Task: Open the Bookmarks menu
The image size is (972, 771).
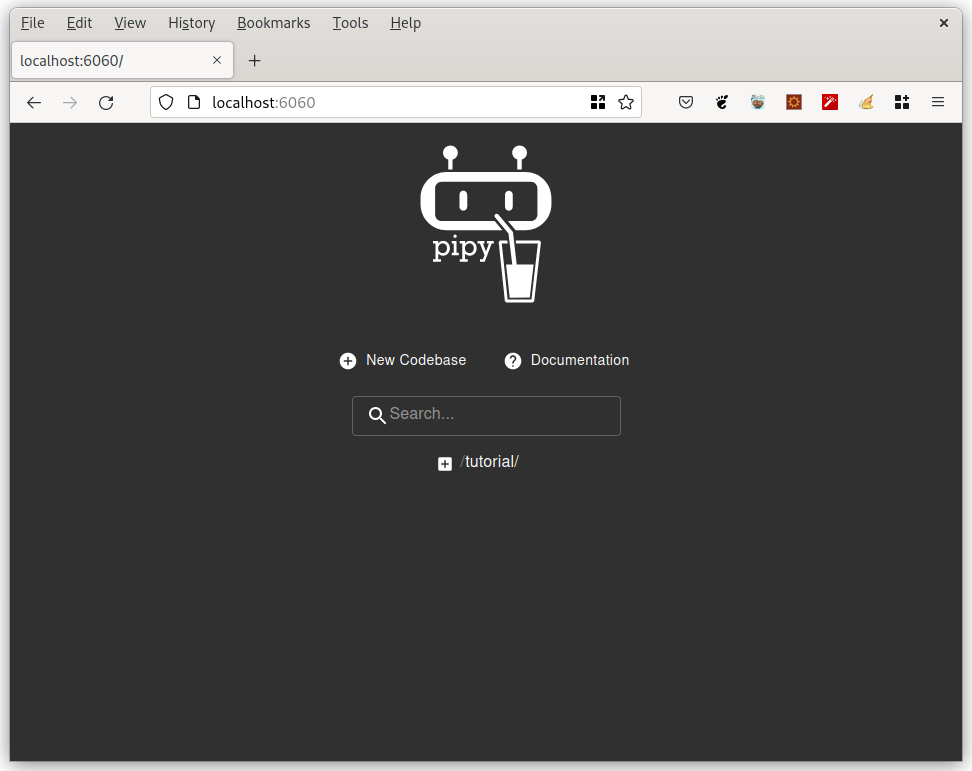Action: [x=273, y=22]
